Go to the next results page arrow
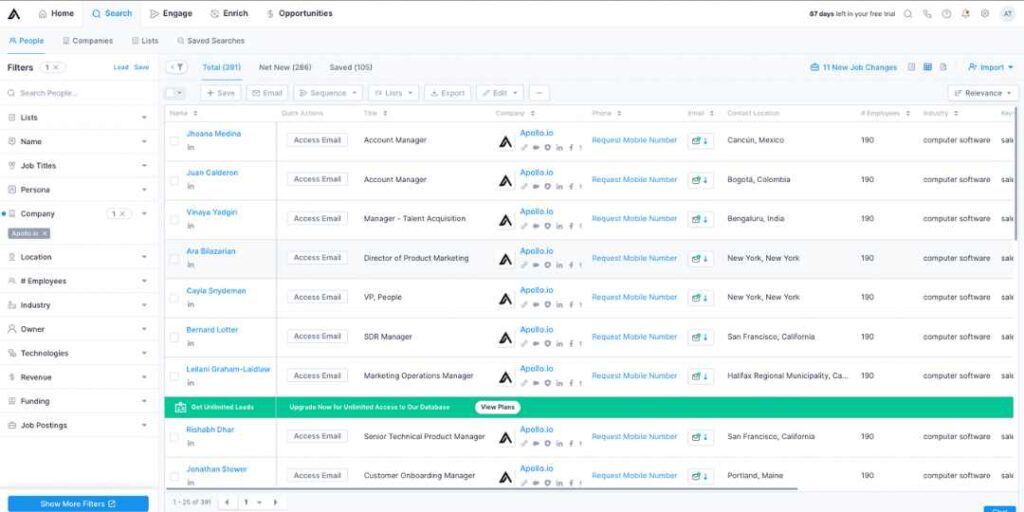 [x=276, y=502]
